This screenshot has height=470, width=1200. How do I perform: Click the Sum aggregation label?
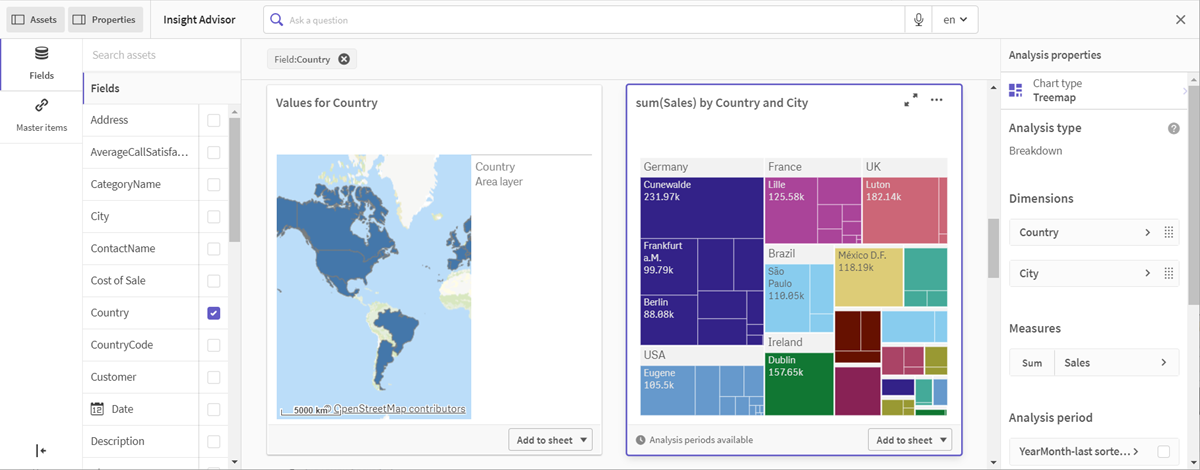pyautogui.click(x=1032, y=363)
